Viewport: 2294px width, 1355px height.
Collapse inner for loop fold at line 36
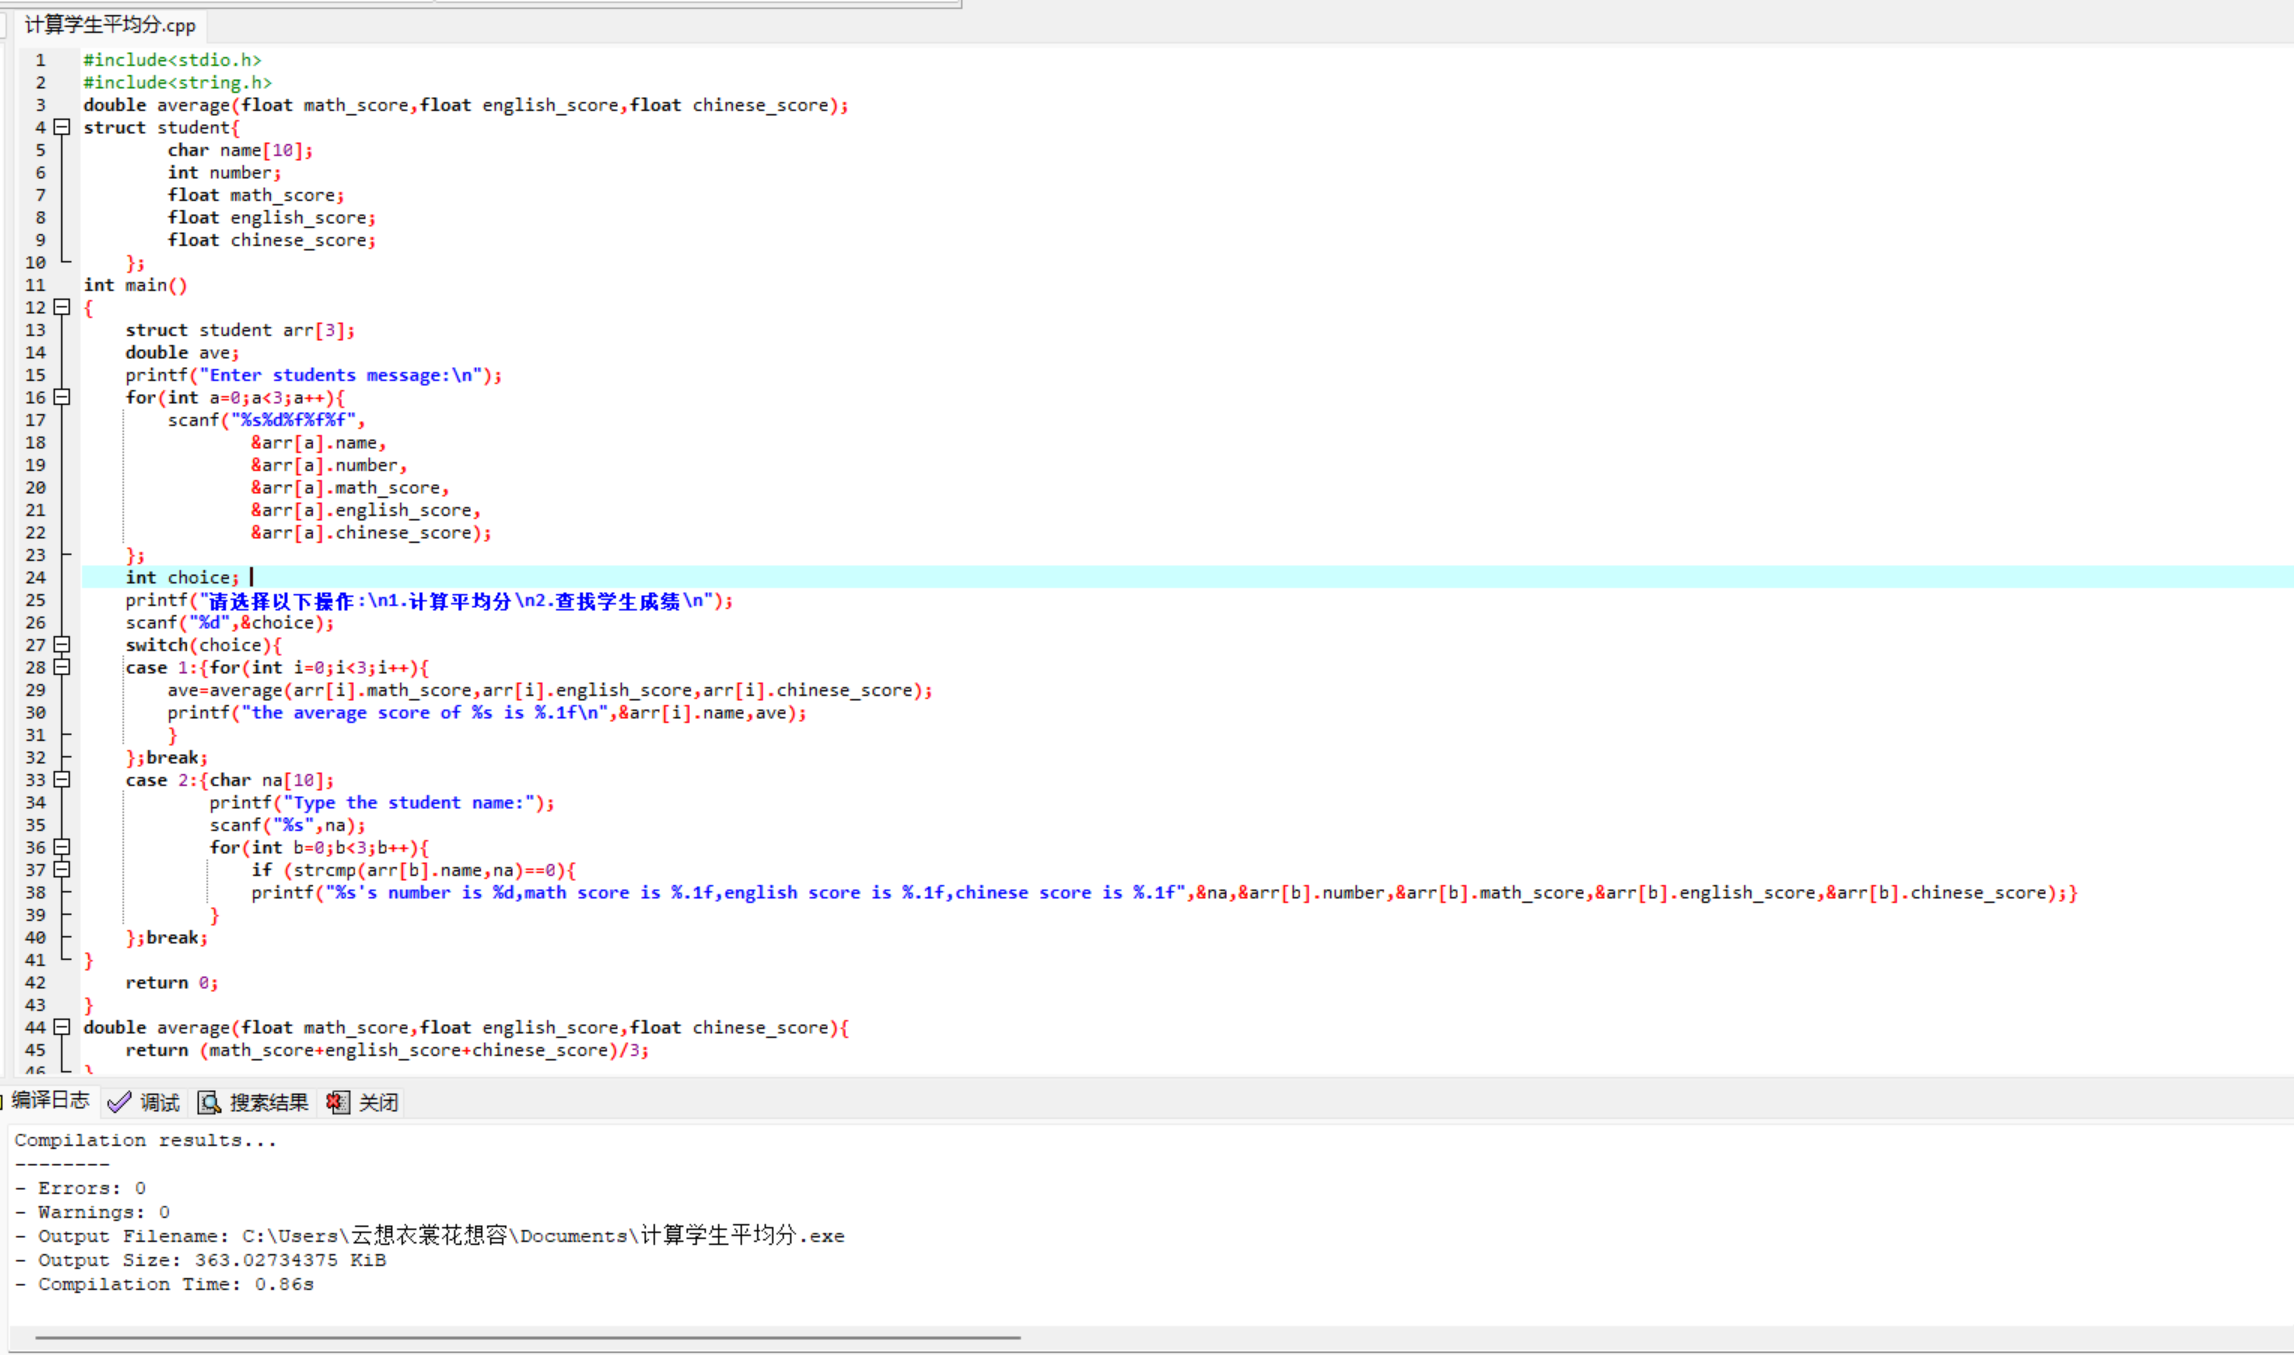(62, 847)
